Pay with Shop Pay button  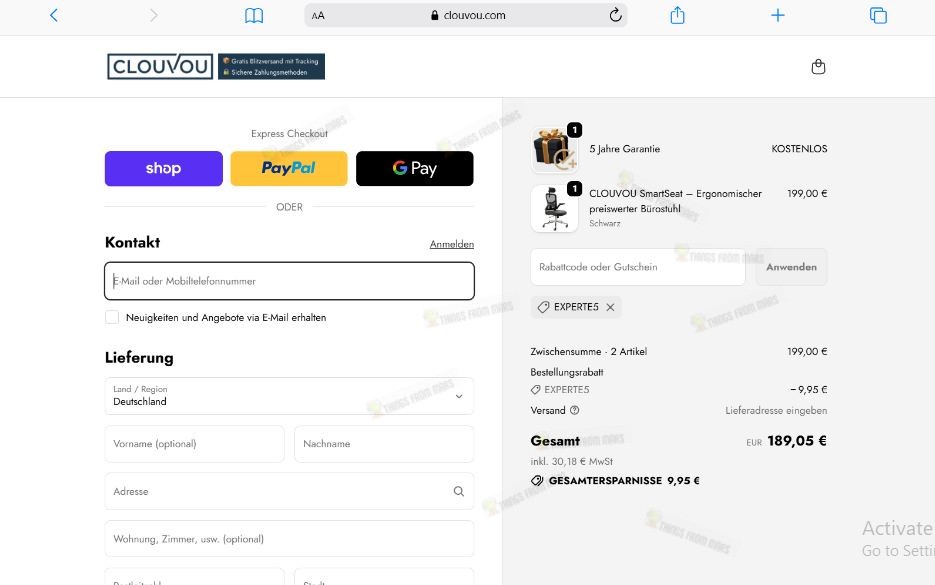pos(164,168)
